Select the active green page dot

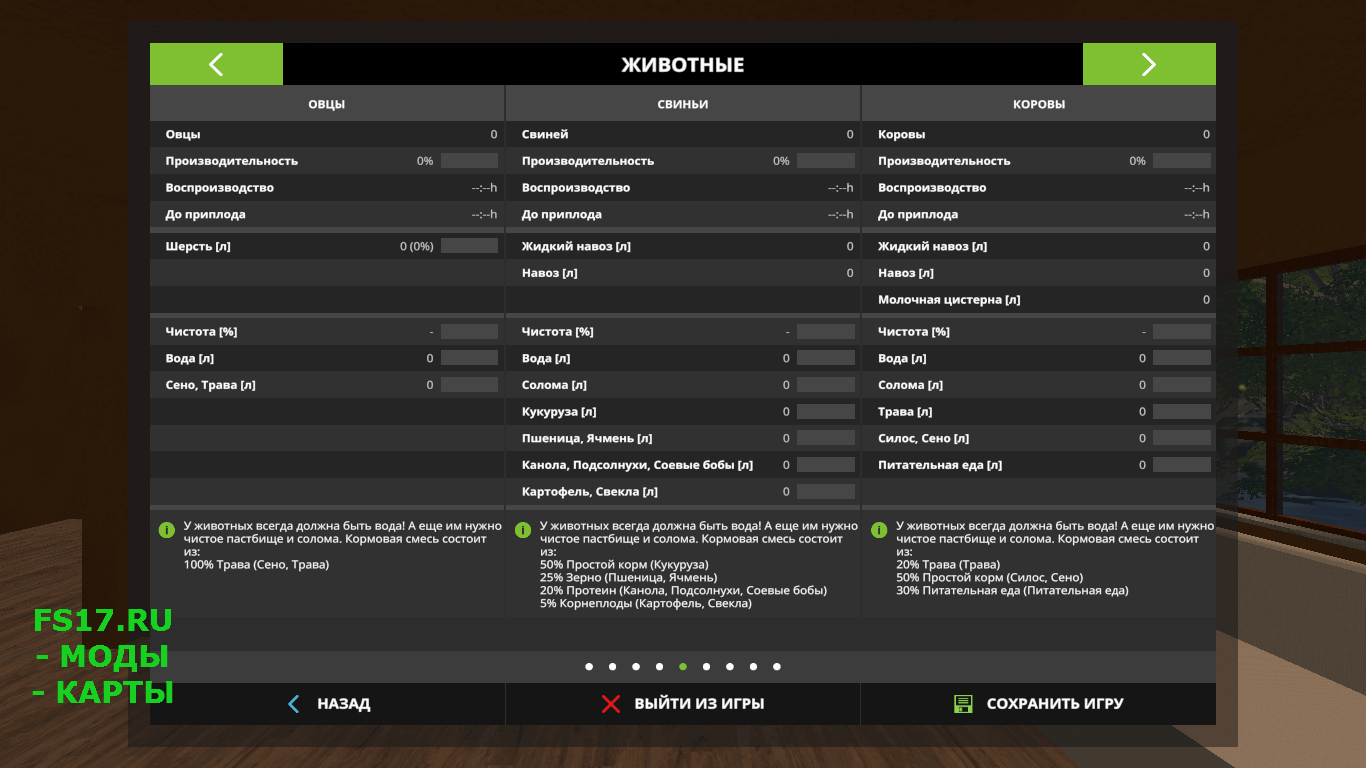683,667
